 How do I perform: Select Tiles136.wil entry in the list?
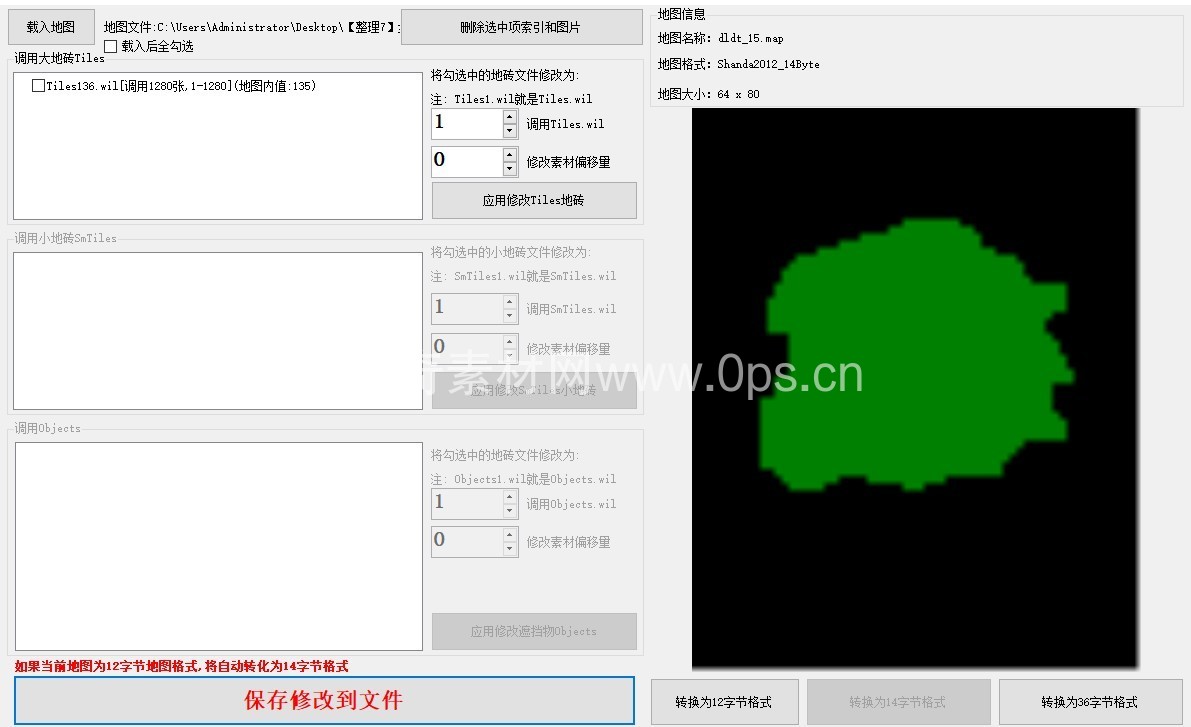(x=180, y=86)
